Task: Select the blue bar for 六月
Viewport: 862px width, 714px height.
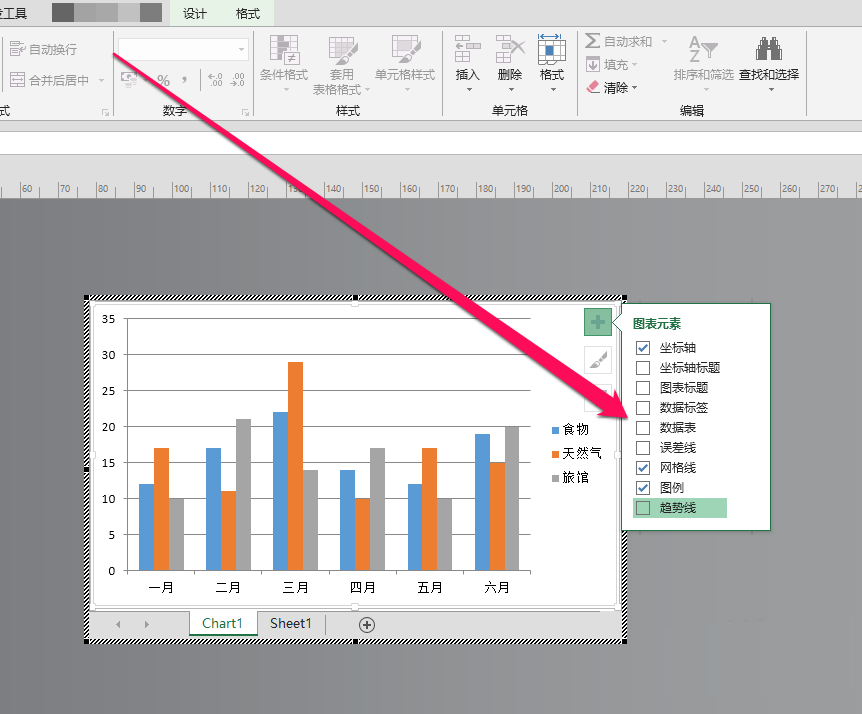Action: click(x=482, y=502)
